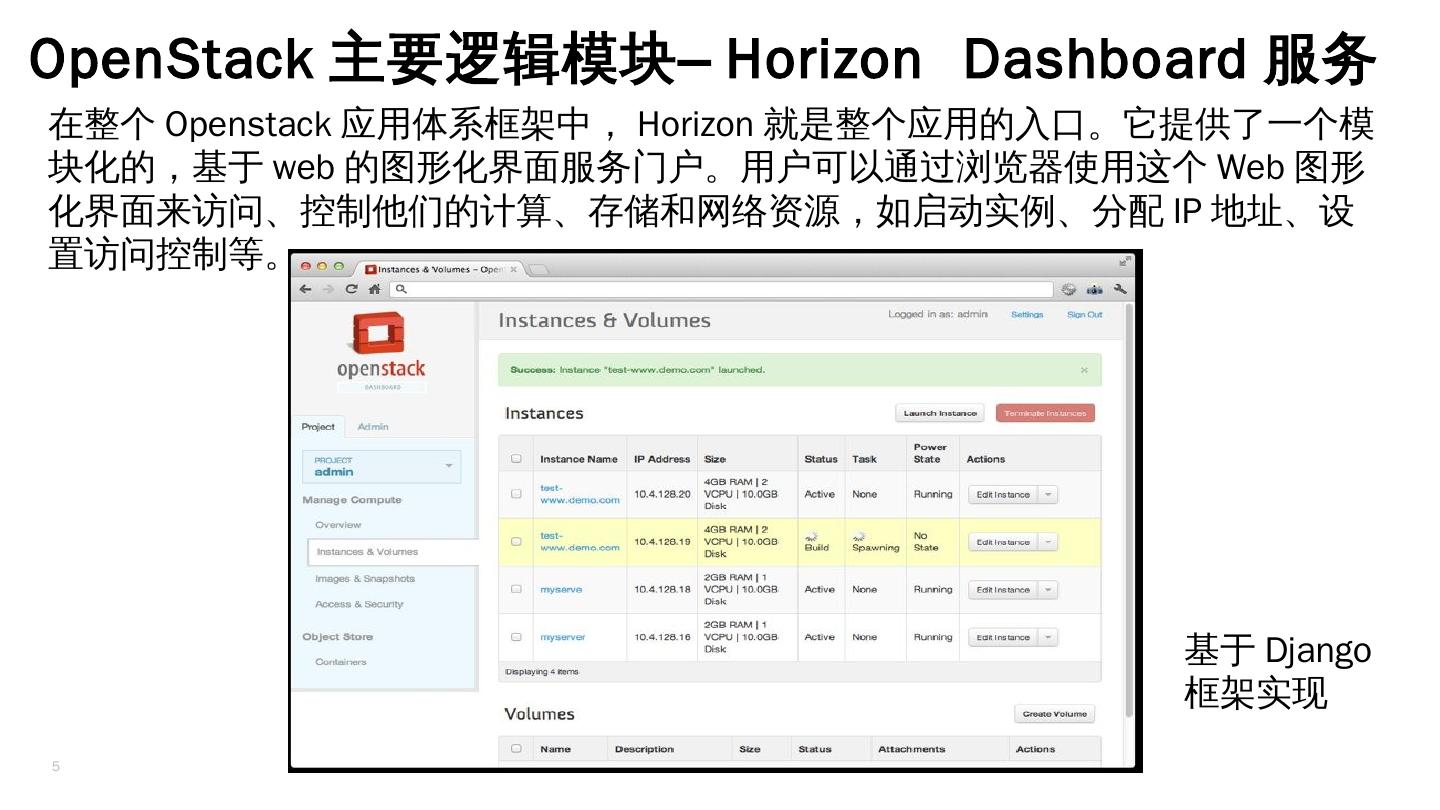Select all volumes with the Volumes header checkbox
The height and width of the screenshot is (810, 1440).
(516, 749)
